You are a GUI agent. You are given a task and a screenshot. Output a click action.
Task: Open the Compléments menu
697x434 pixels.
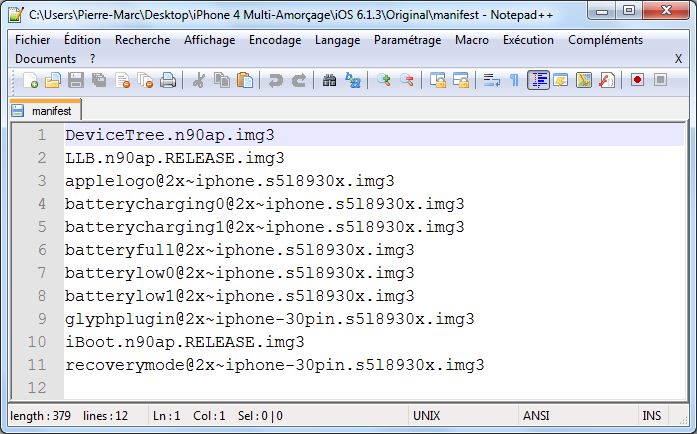[605, 40]
